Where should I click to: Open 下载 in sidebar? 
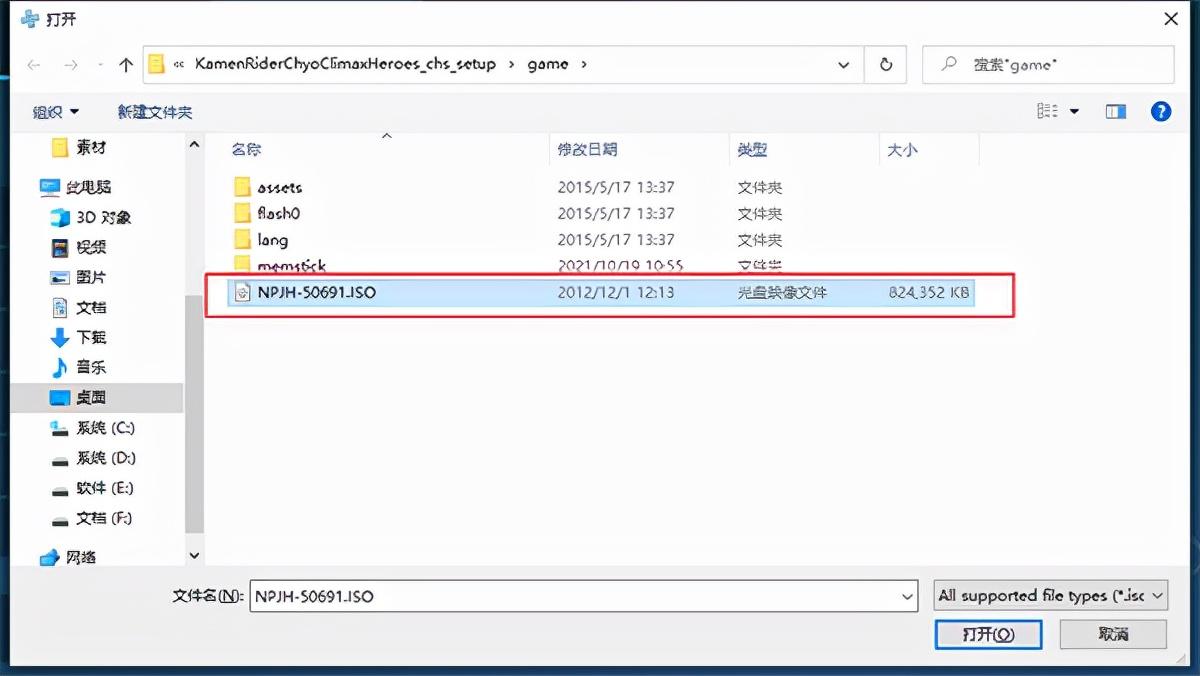coord(78,337)
